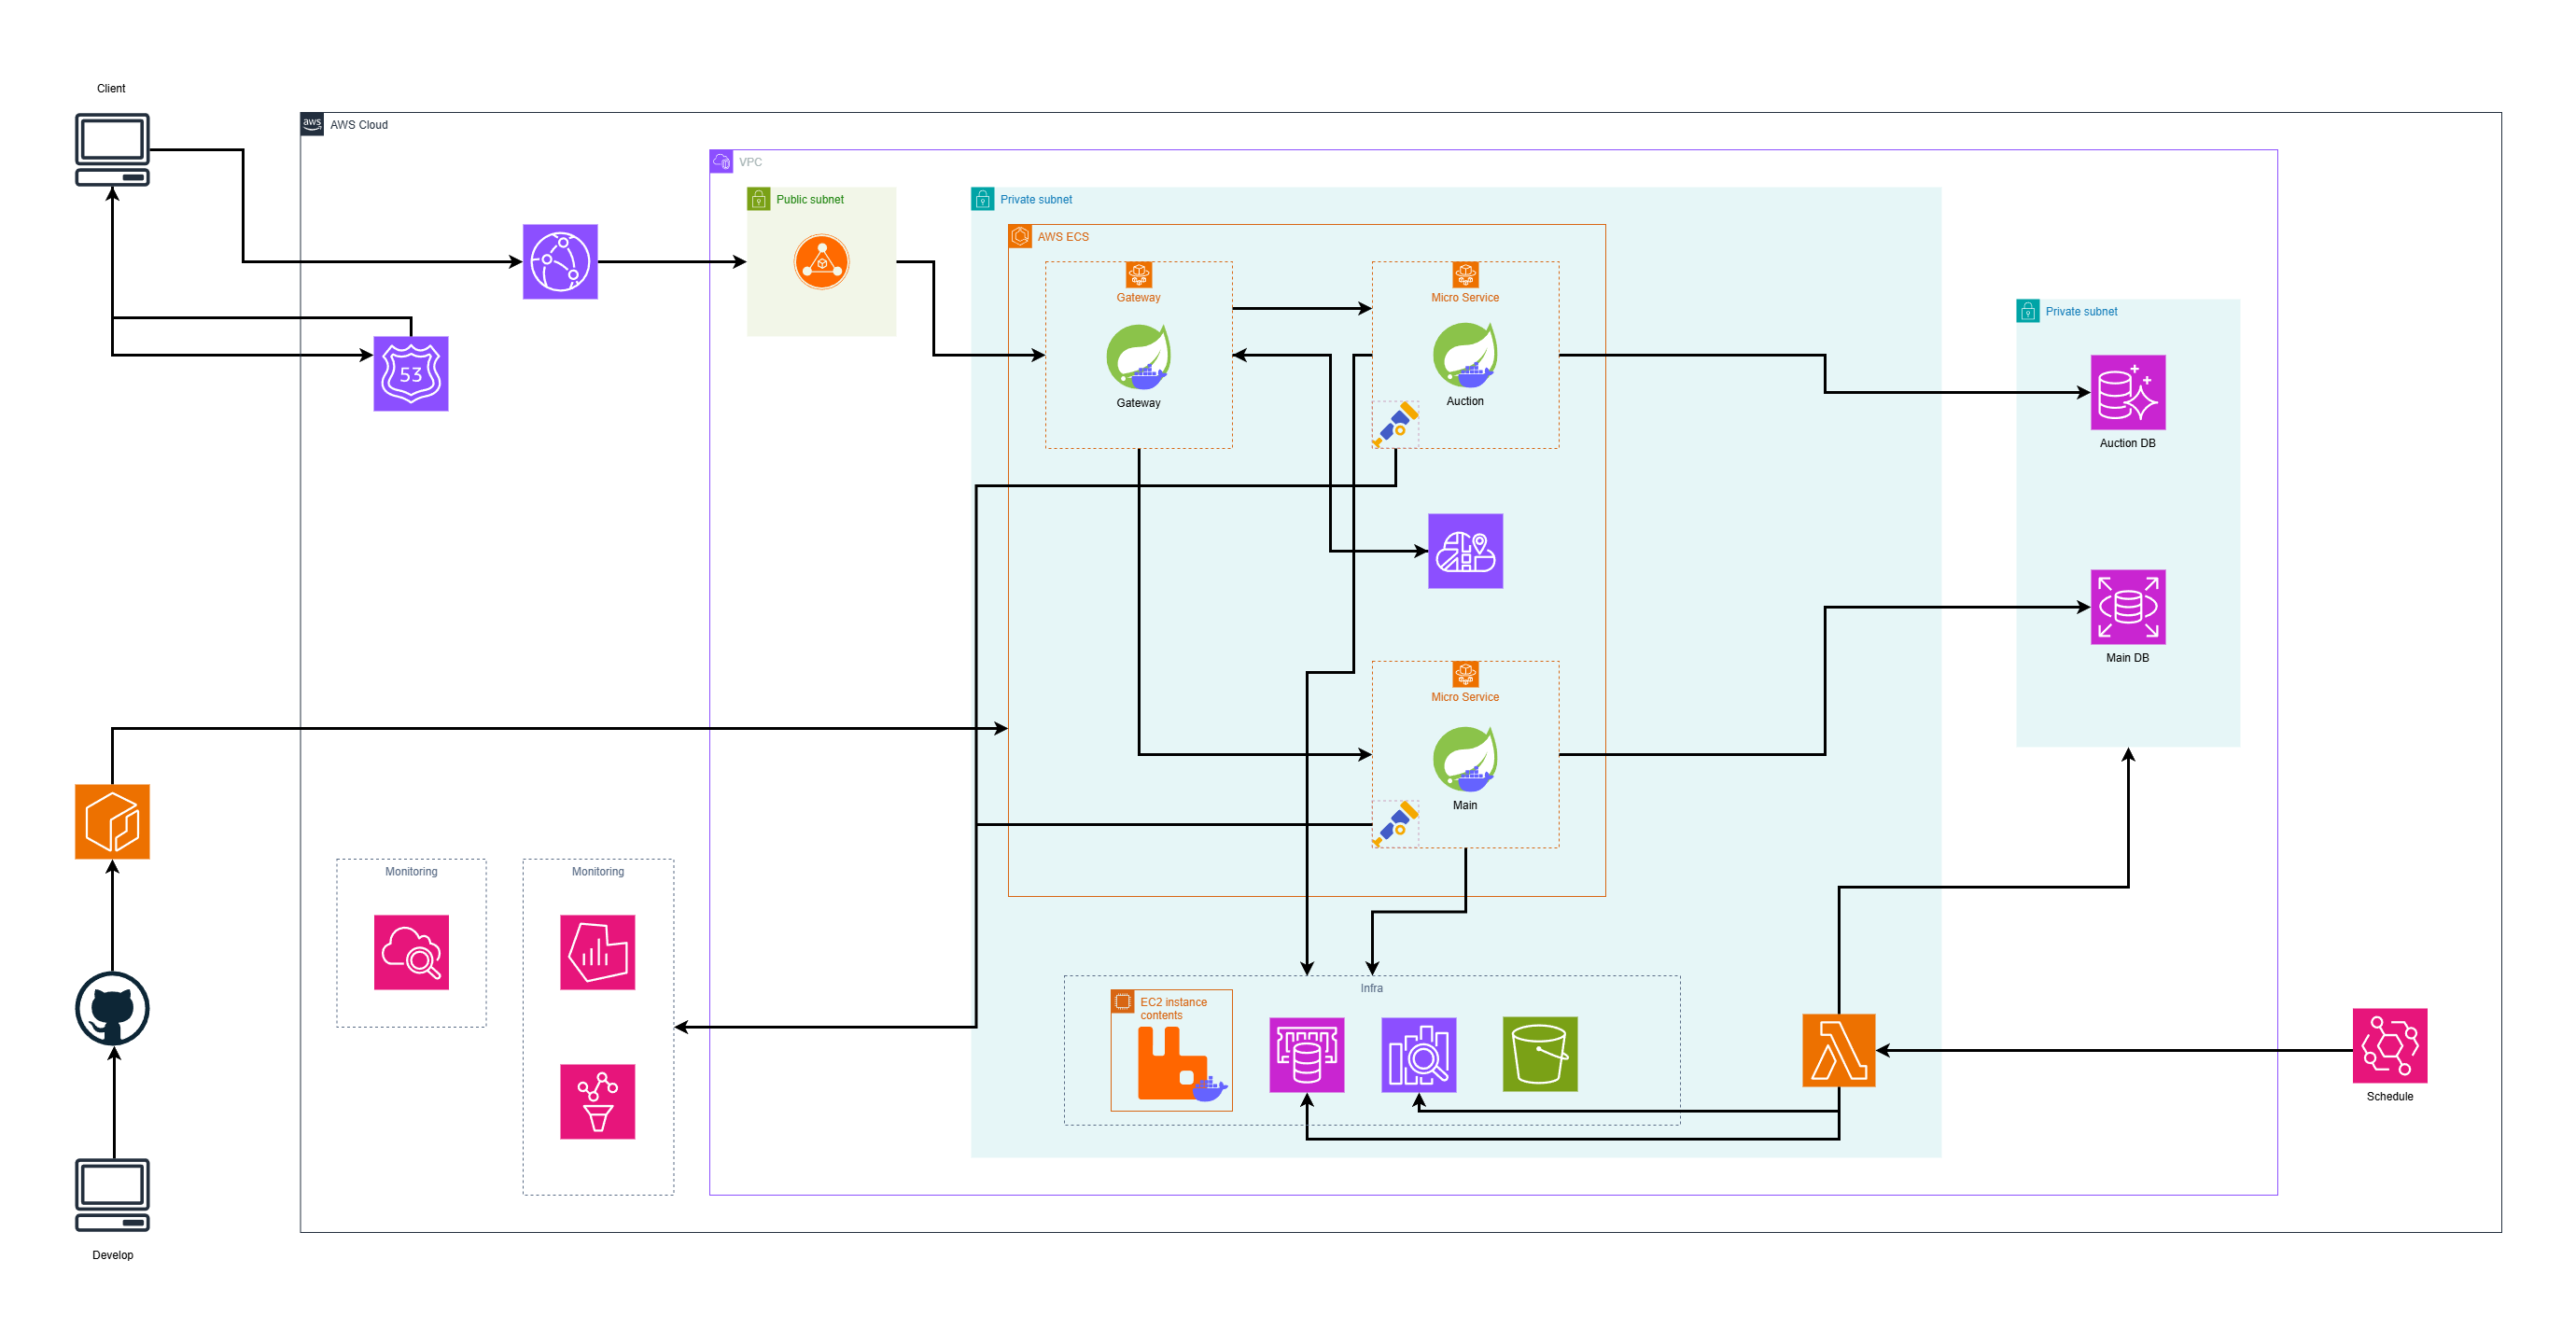
Task: Select the Main micro service Spring icon
Action: (1464, 759)
